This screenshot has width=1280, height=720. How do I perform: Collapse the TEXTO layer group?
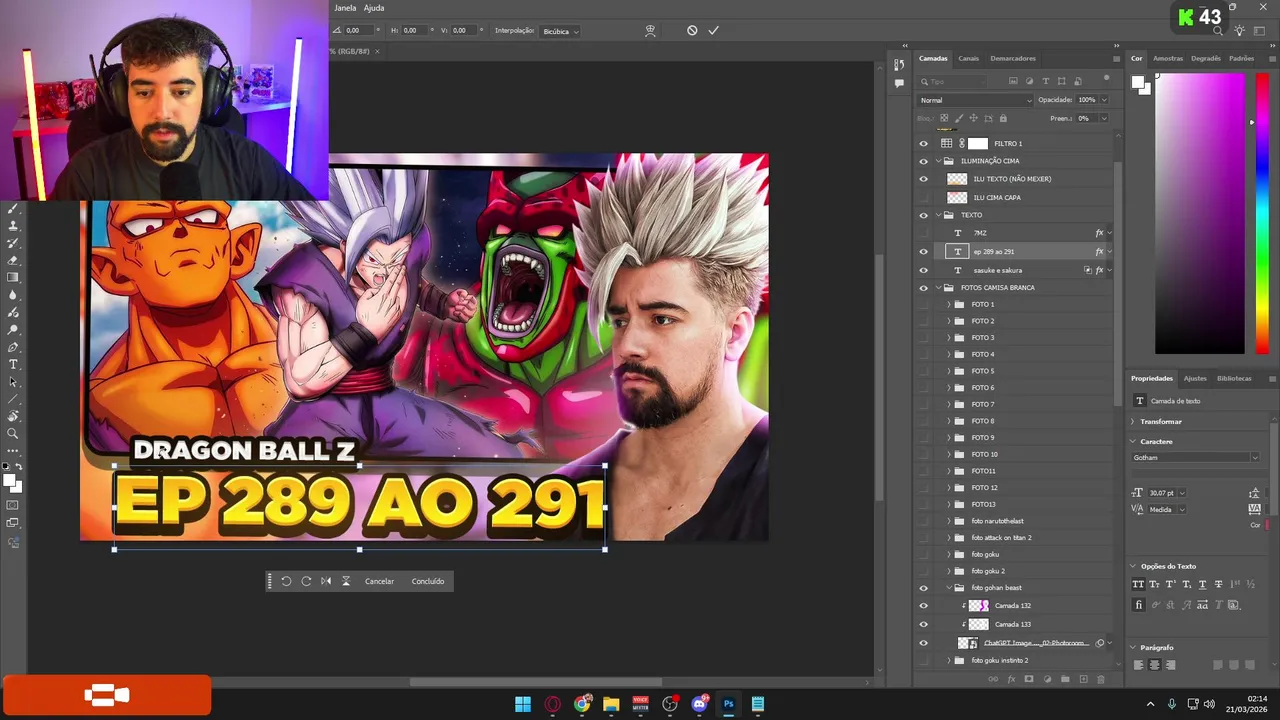pyautogui.click(x=938, y=215)
